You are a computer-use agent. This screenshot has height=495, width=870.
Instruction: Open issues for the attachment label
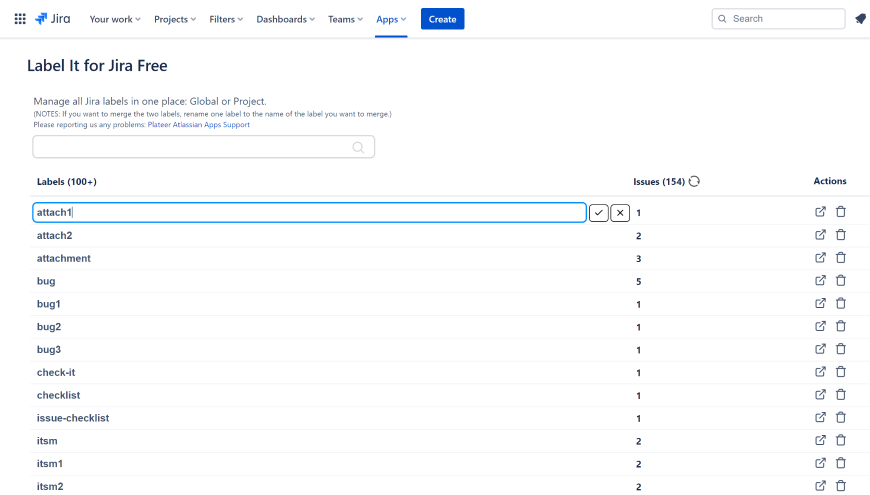click(x=820, y=258)
